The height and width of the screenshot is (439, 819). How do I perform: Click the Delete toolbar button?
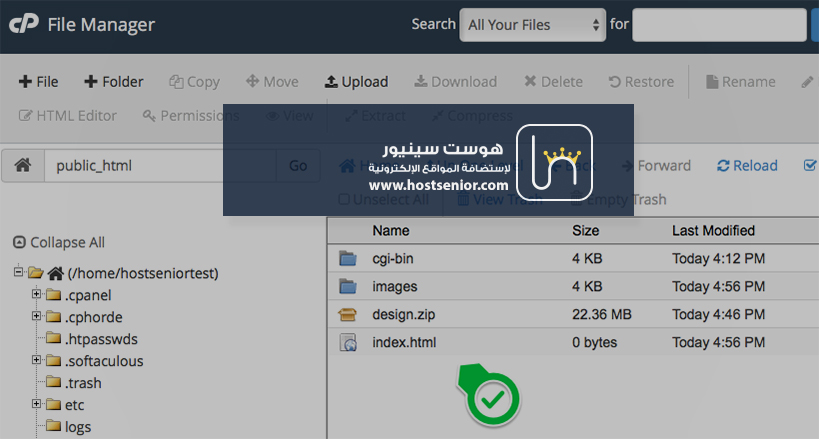tap(553, 82)
